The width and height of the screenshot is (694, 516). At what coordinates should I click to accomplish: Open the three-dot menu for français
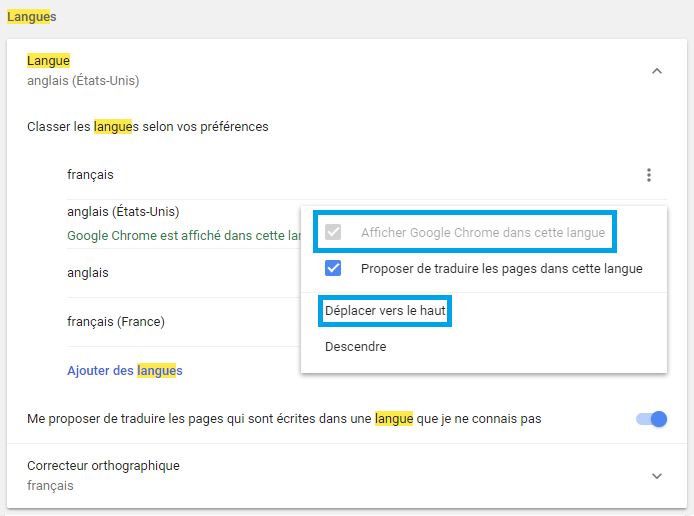pyautogui.click(x=649, y=175)
